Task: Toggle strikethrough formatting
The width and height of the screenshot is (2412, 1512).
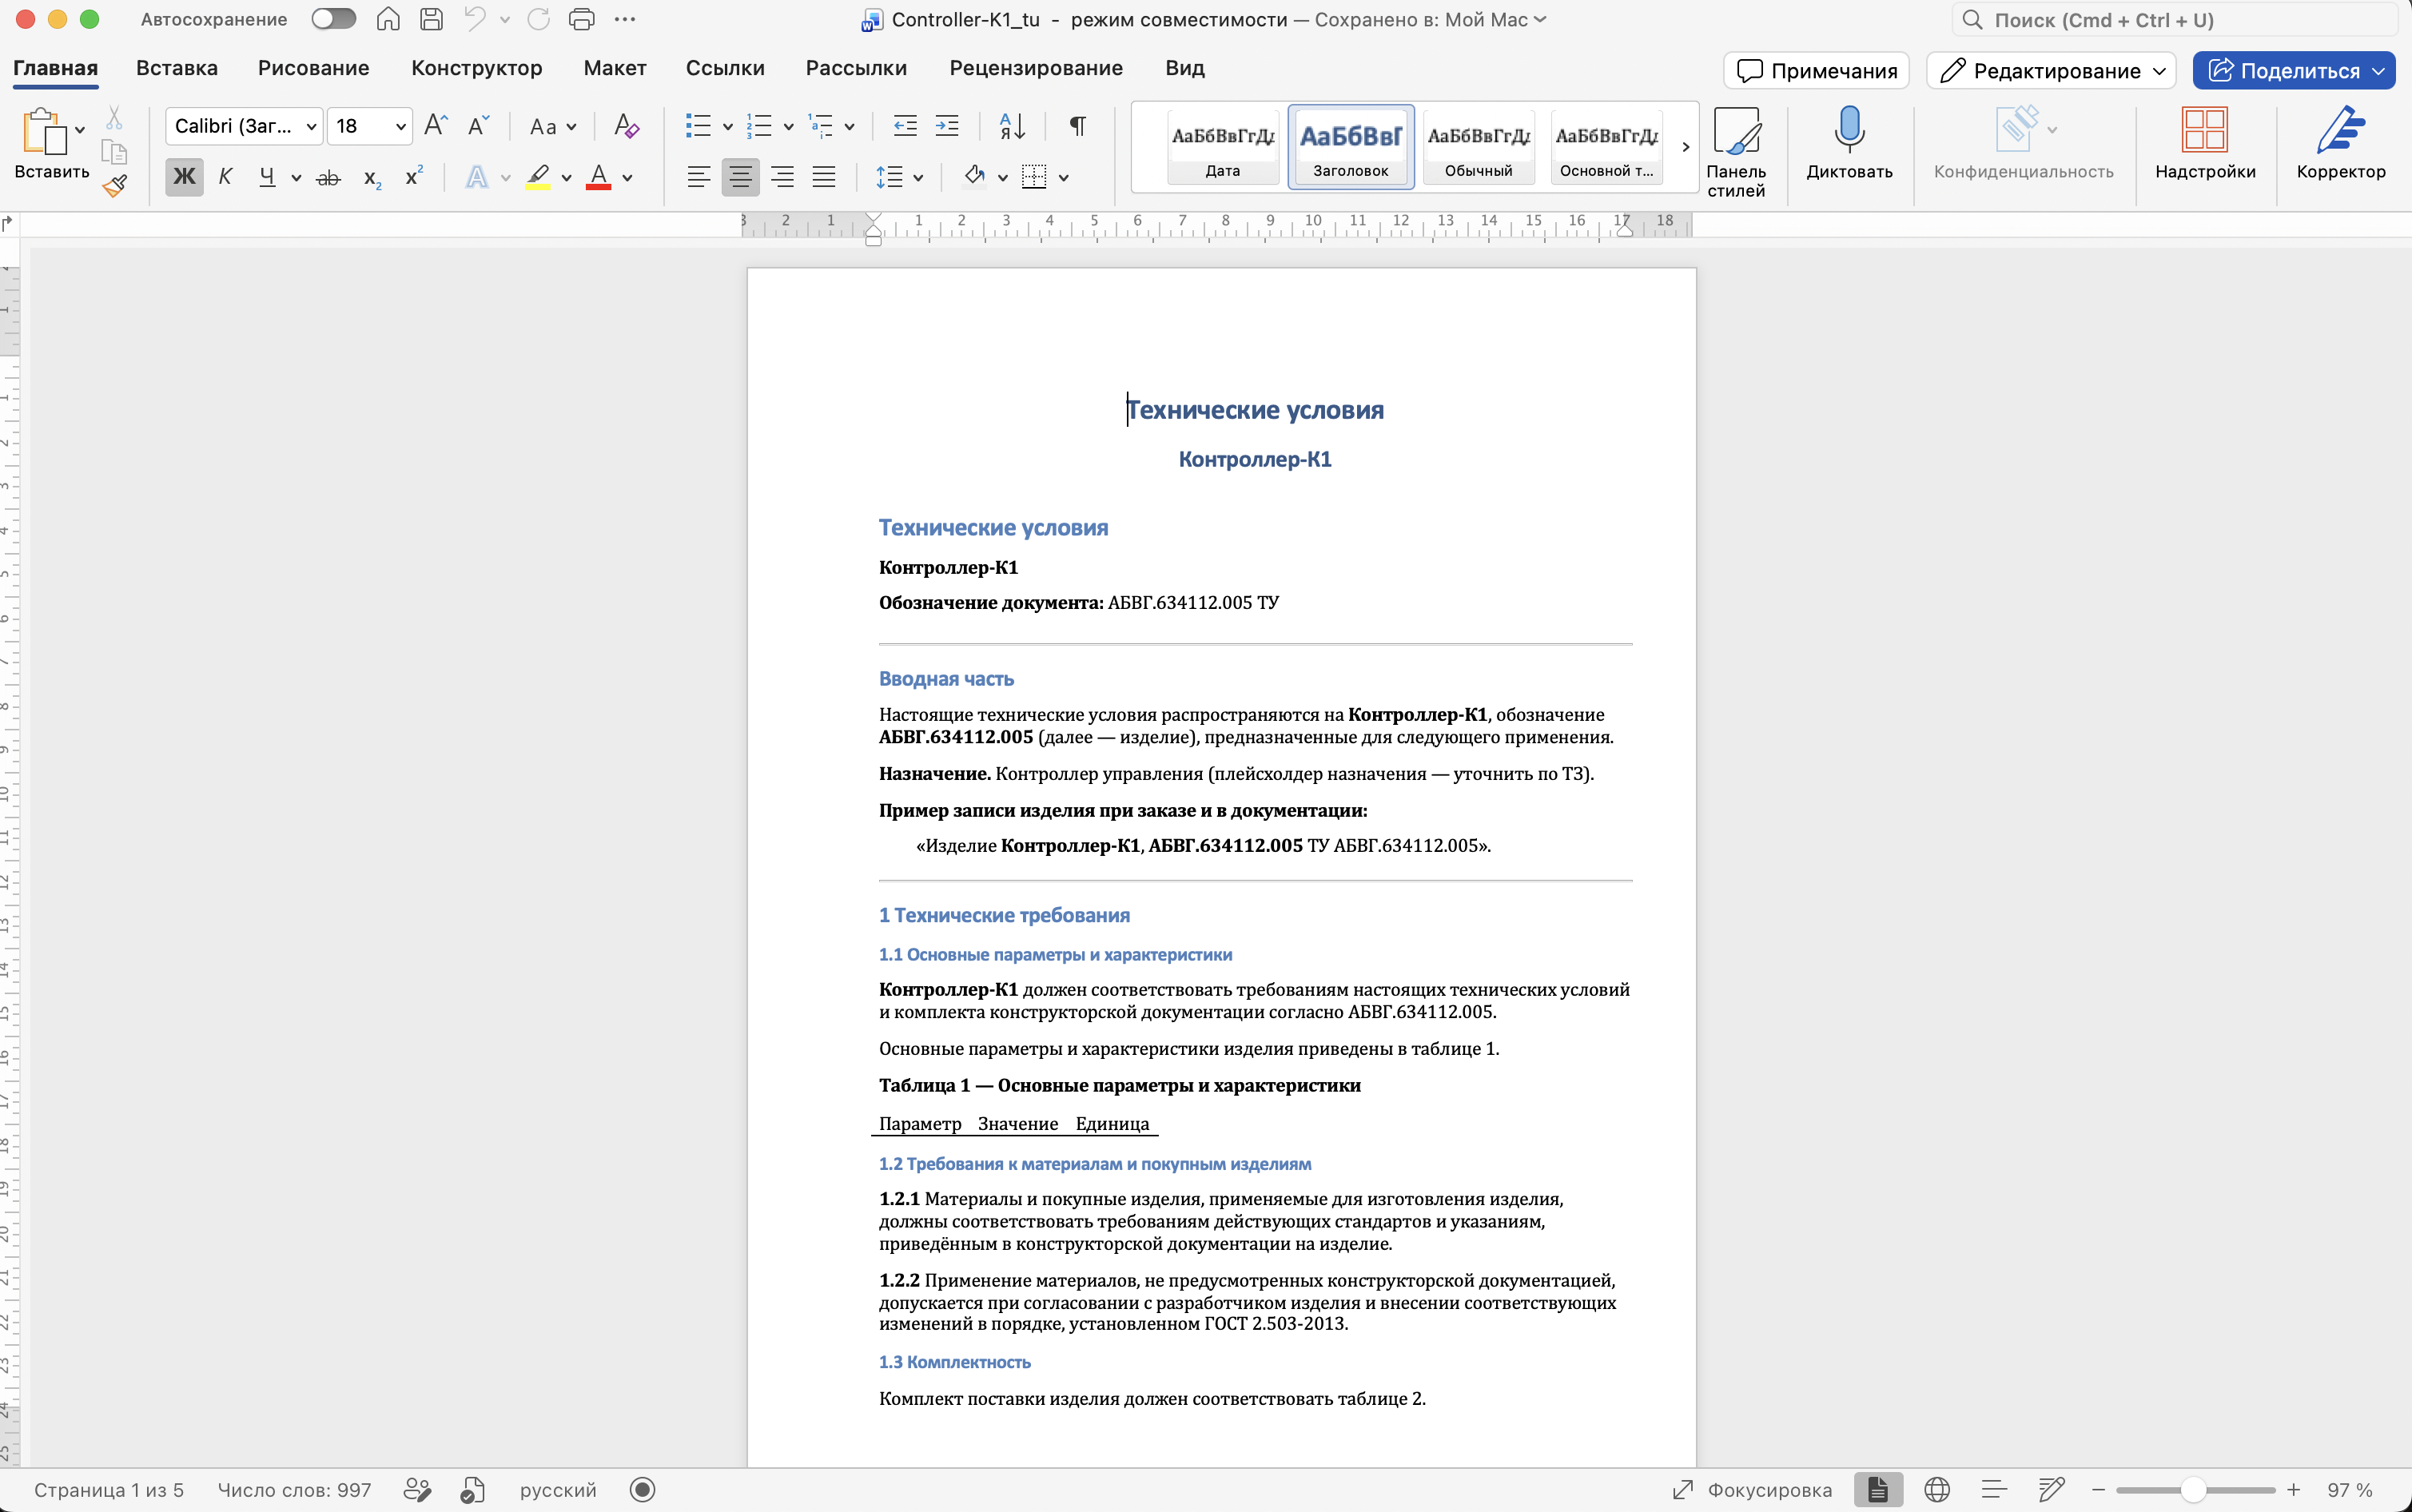Action: point(328,178)
